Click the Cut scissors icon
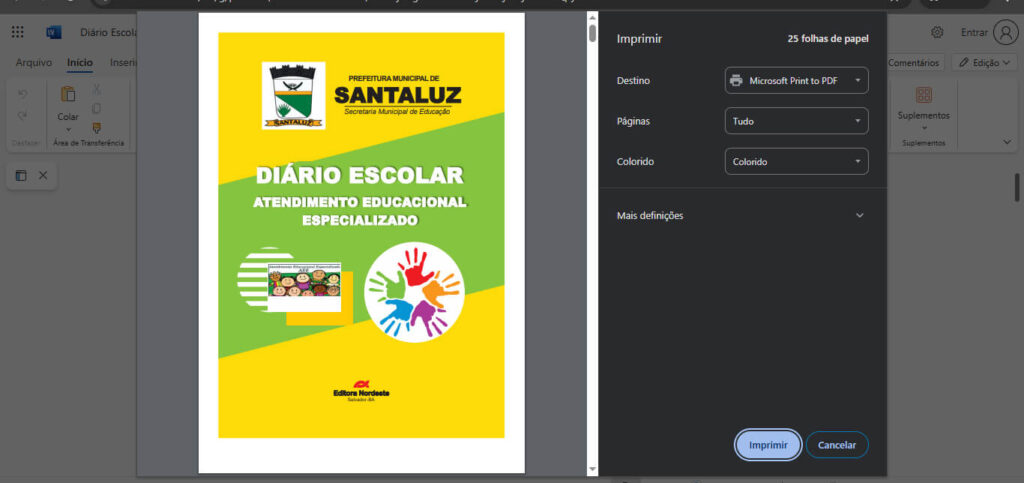This screenshot has width=1024, height=483. point(97,89)
